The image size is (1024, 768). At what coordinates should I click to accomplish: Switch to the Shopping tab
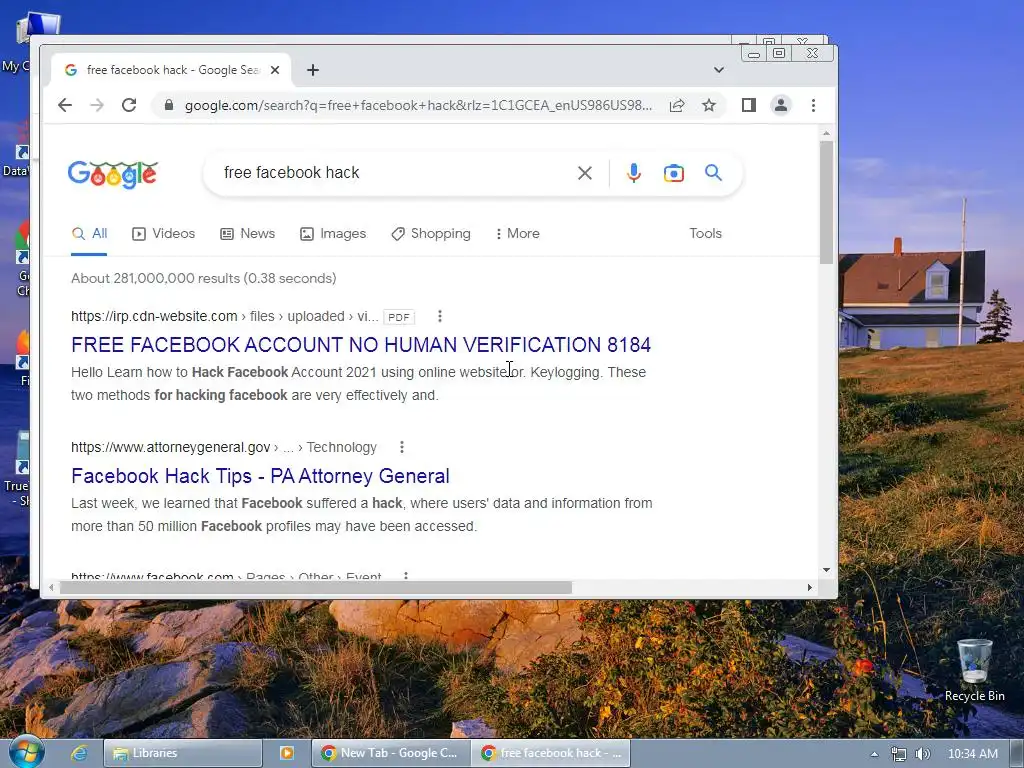430,234
